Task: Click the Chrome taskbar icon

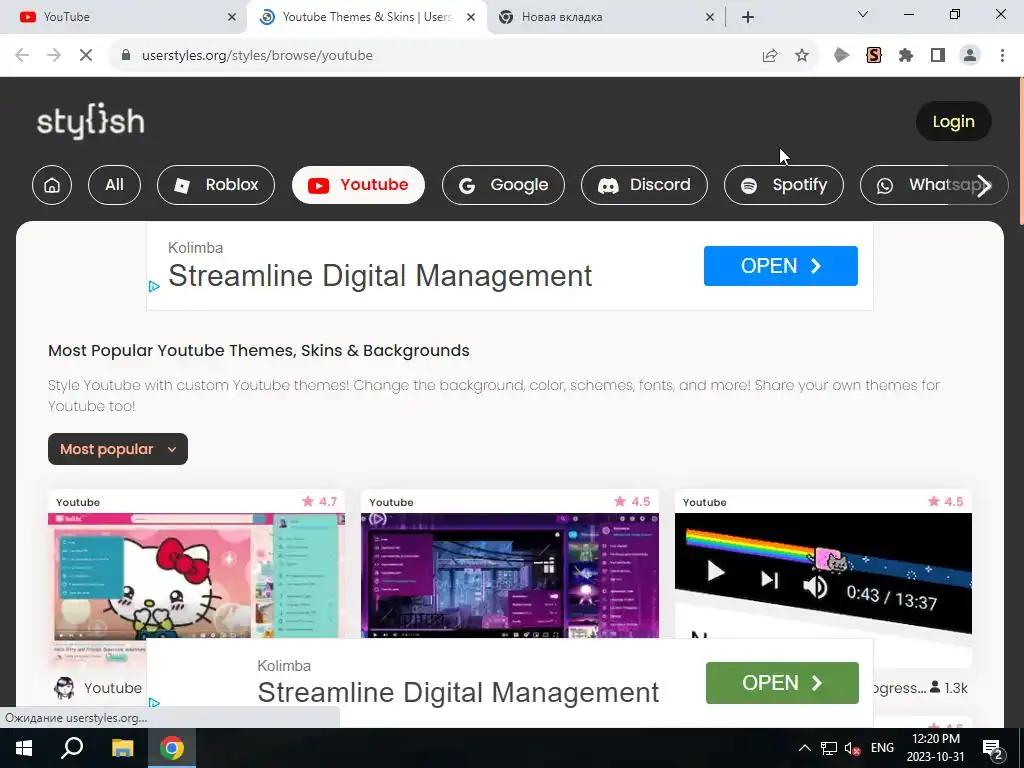Action: 172,748
